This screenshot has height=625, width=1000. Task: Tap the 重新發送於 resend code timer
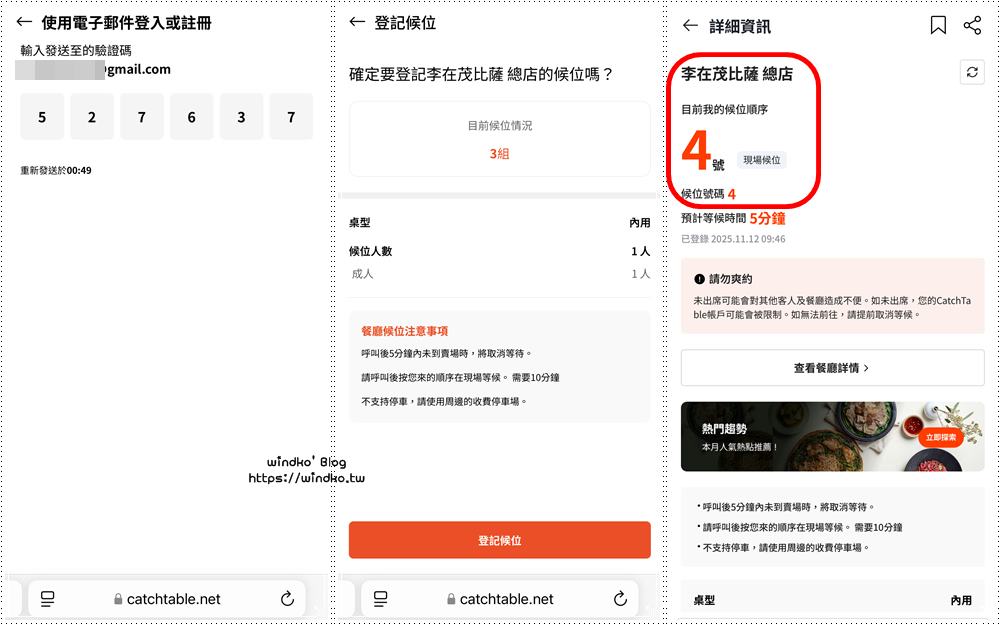pyautogui.click(x=56, y=171)
